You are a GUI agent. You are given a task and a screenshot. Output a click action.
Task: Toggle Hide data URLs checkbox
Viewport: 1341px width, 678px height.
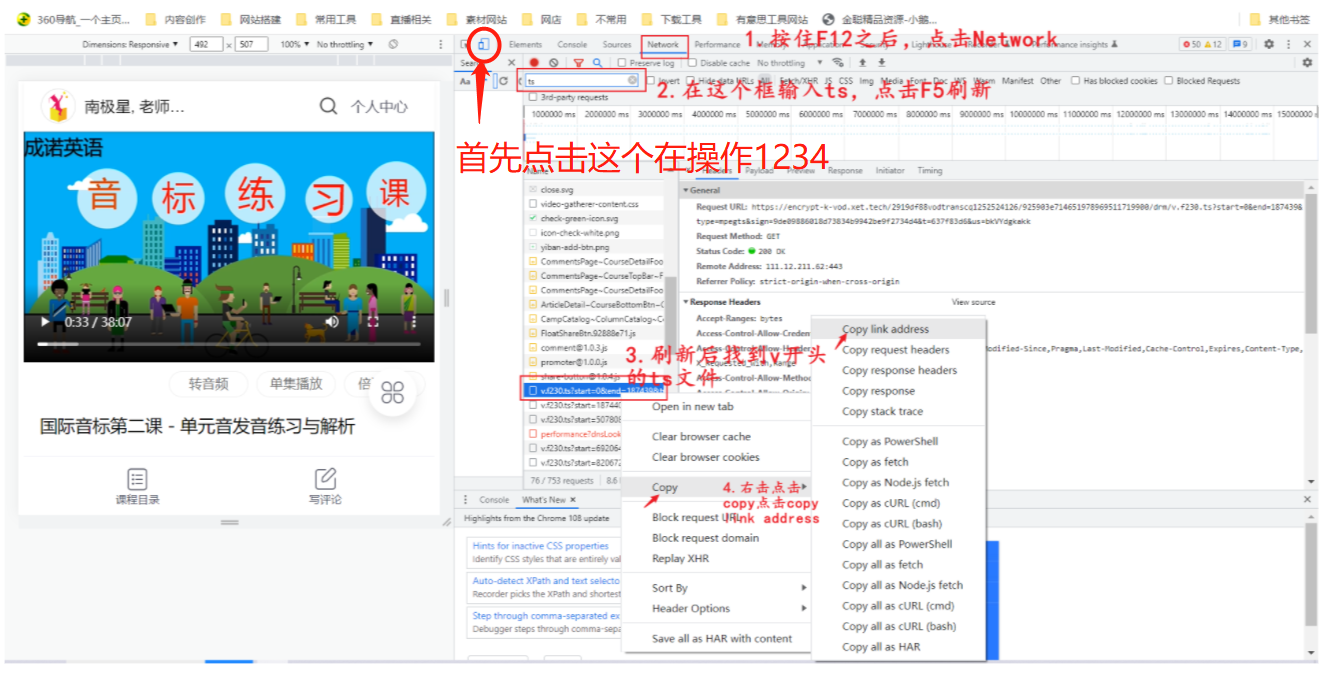690,80
